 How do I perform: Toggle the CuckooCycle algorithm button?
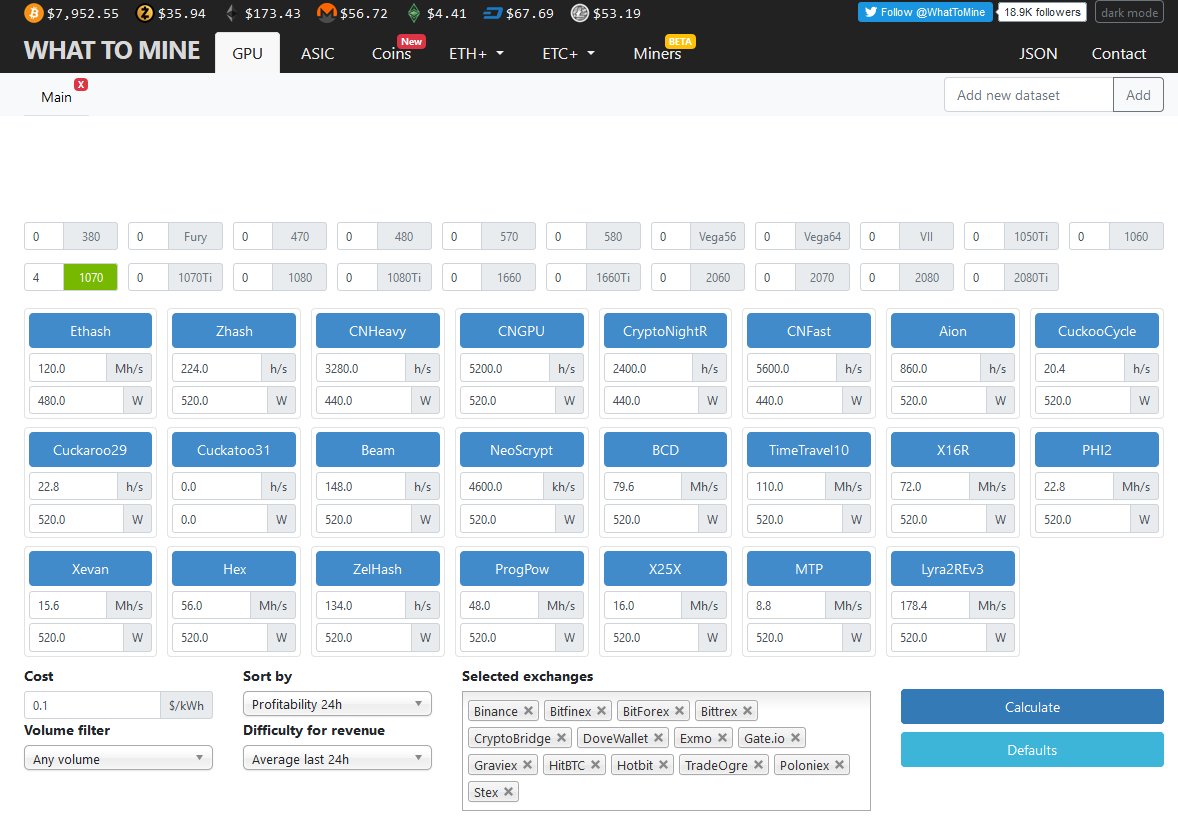[1097, 331]
